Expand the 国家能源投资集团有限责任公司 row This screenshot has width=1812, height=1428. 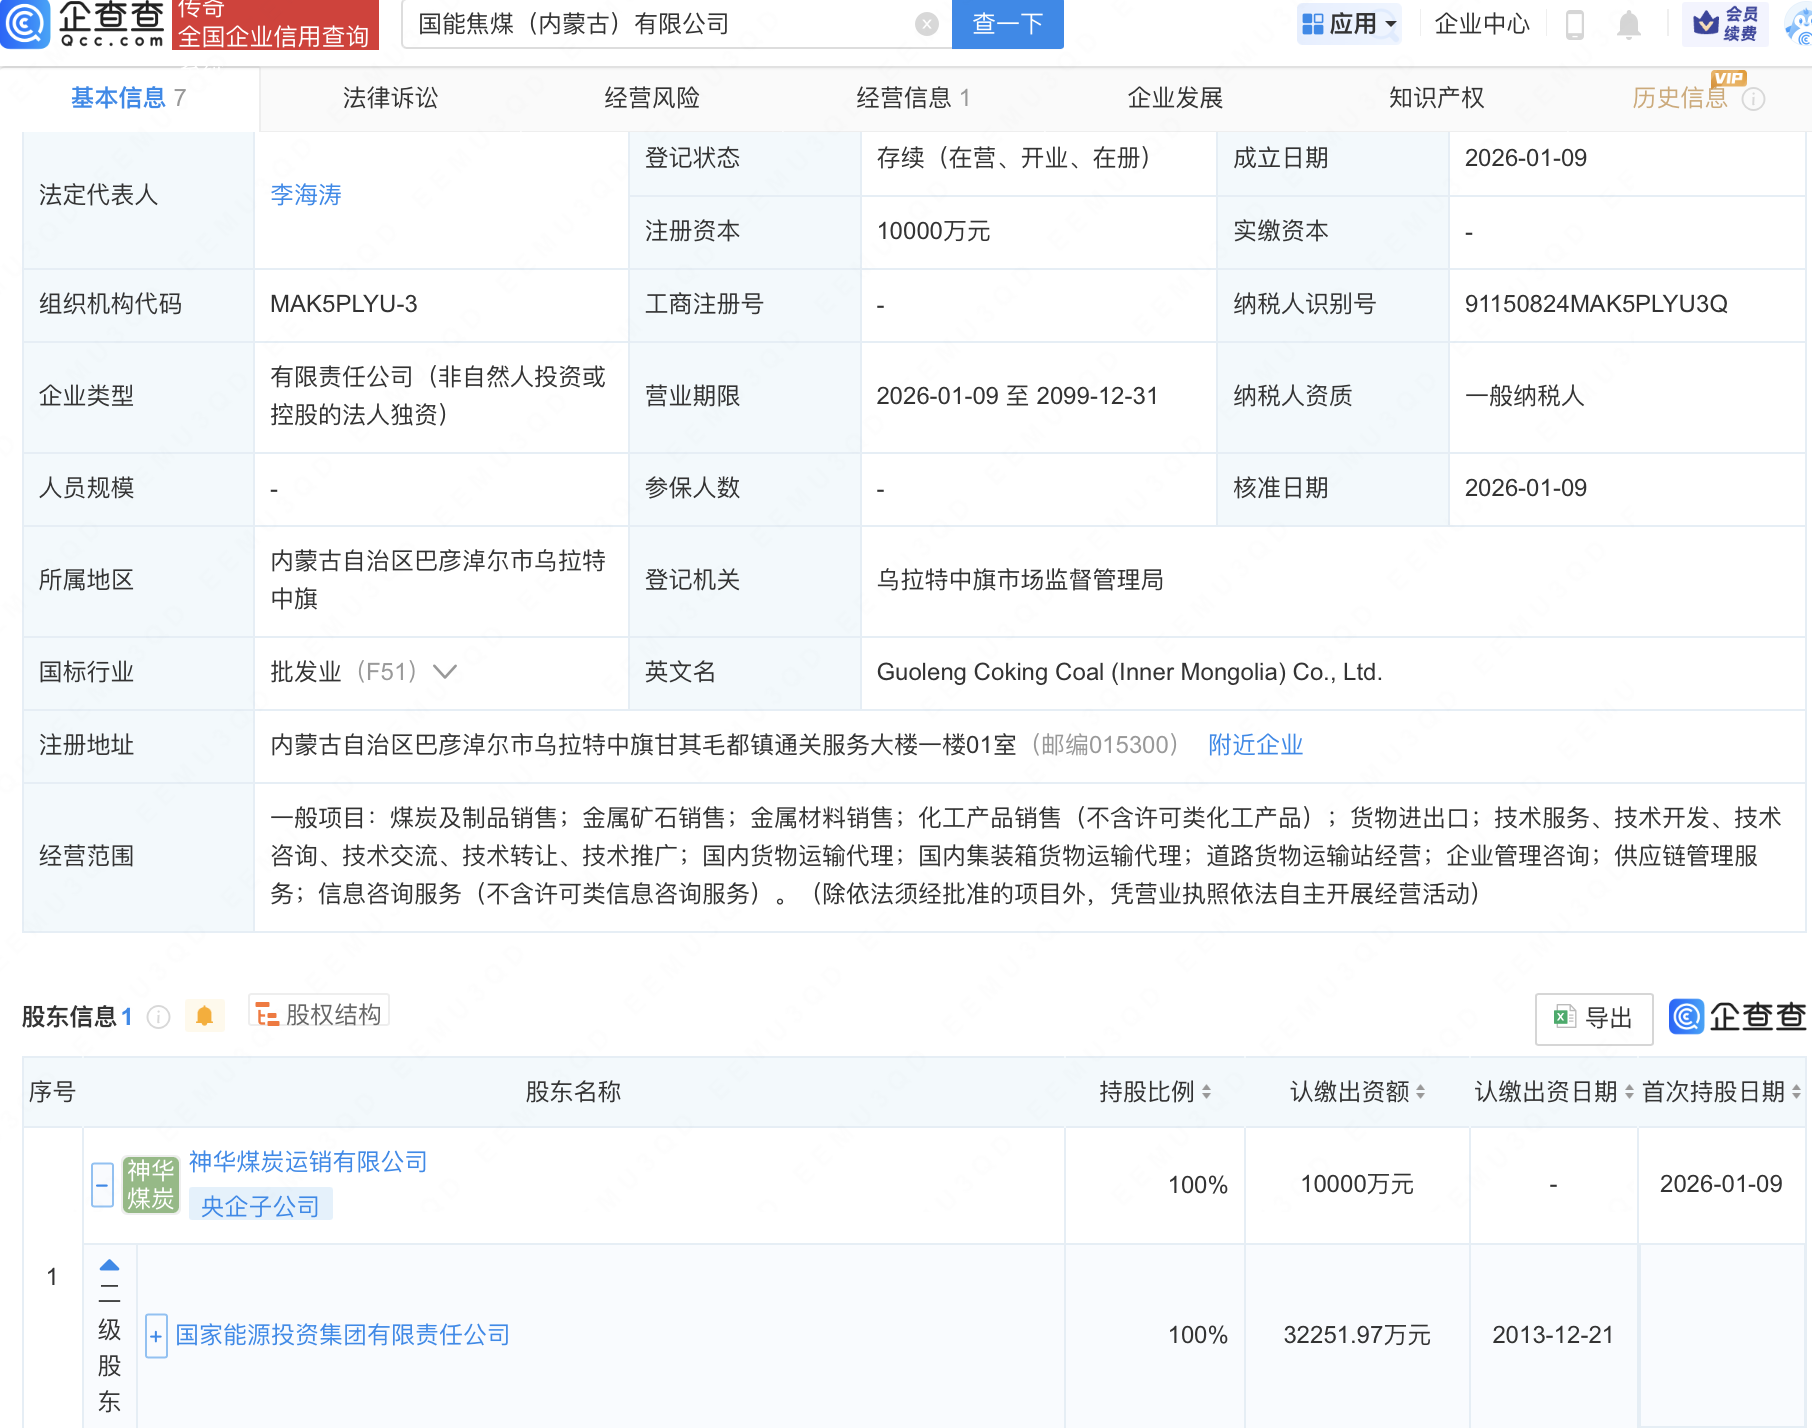(x=156, y=1336)
